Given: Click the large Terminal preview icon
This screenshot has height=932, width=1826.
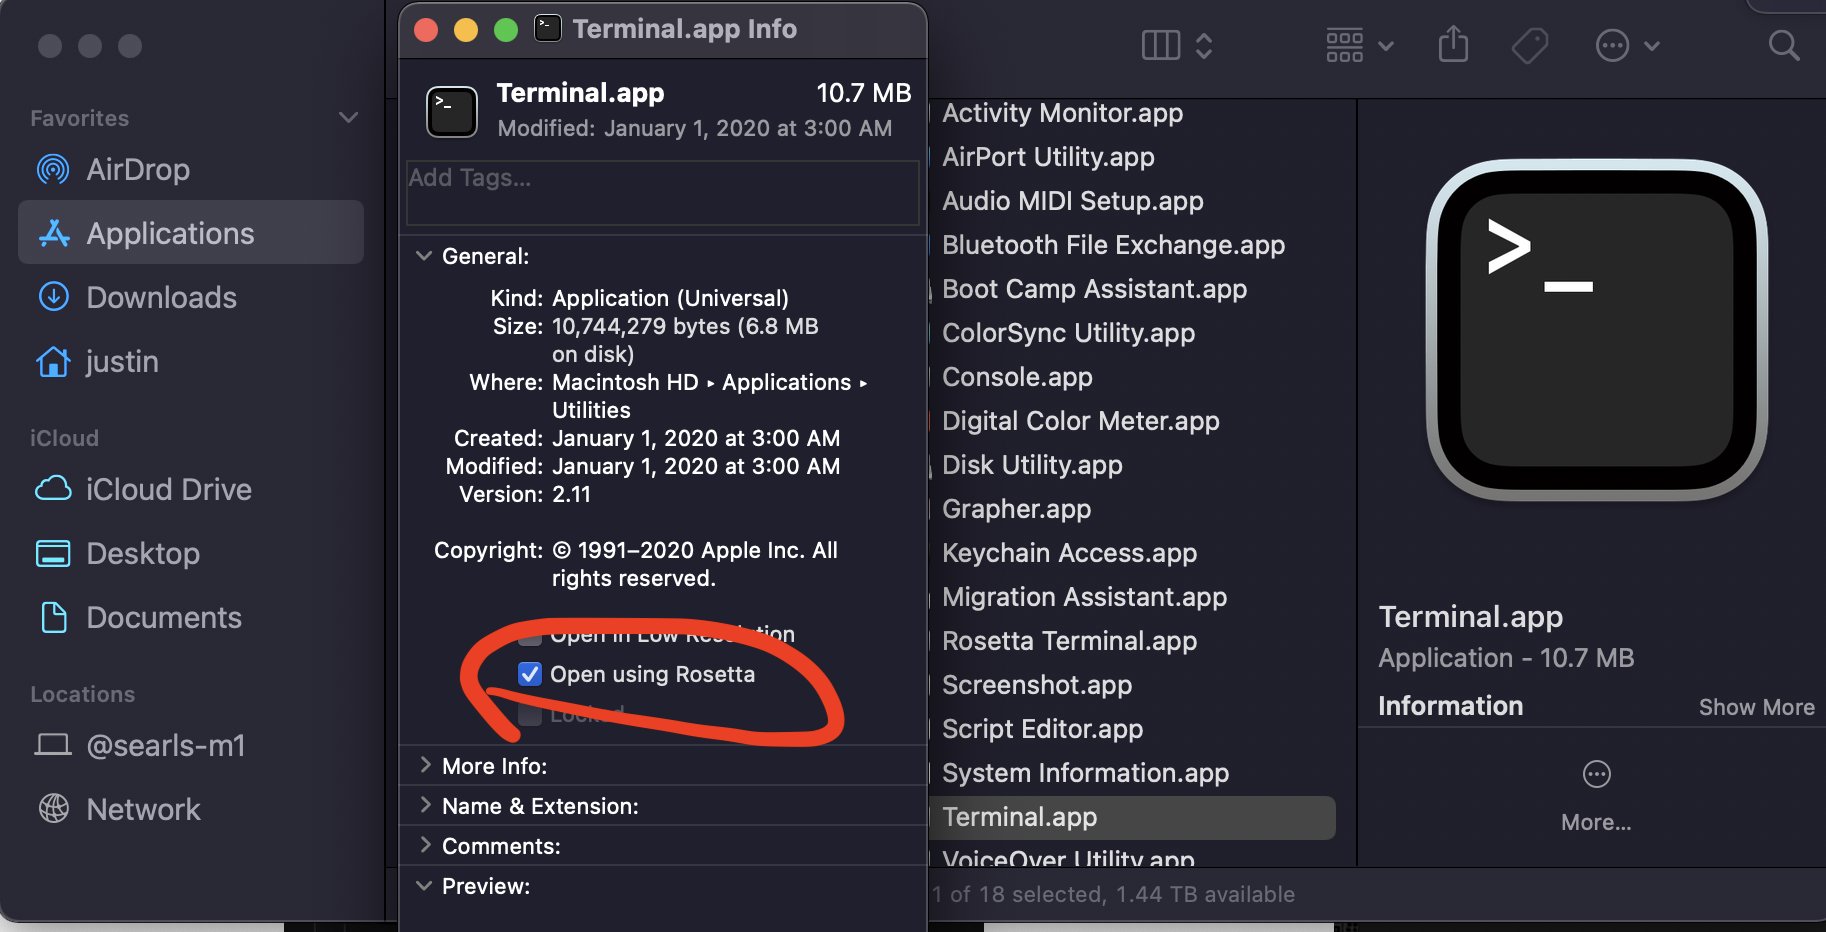Looking at the screenshot, I should 1597,330.
